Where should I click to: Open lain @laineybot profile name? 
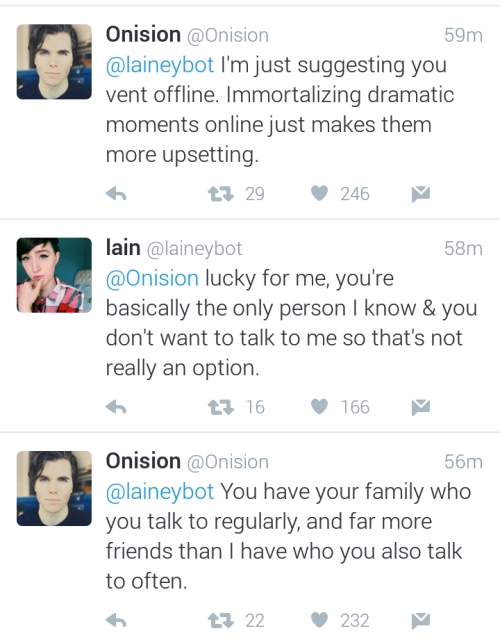pyautogui.click(x=174, y=248)
